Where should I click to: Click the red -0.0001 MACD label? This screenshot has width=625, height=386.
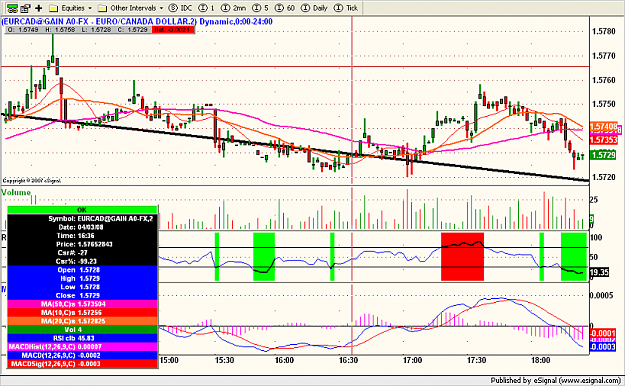point(603,333)
